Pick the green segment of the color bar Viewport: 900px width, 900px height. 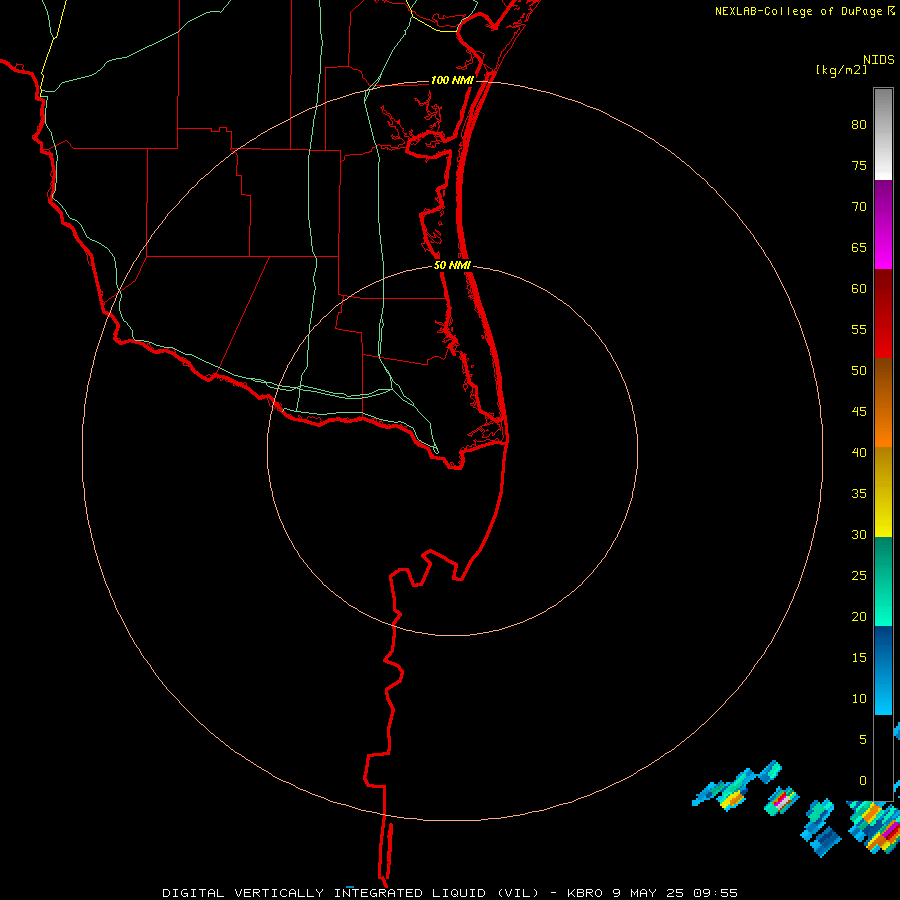(x=883, y=581)
